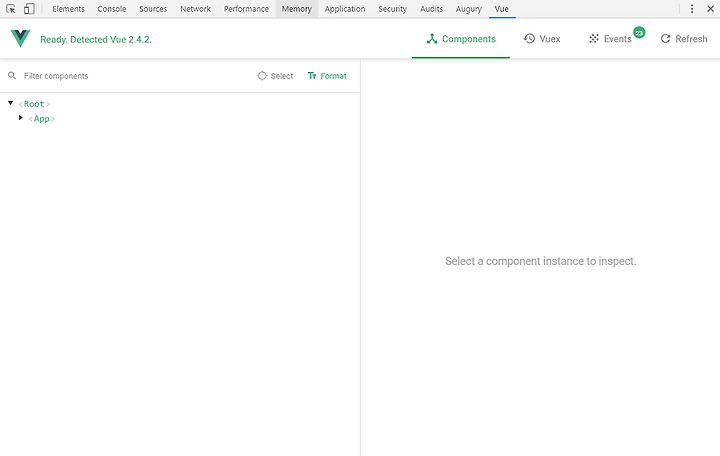720x456 pixels.
Task: Click the Events badge showing 23
Action: [x=639, y=32]
